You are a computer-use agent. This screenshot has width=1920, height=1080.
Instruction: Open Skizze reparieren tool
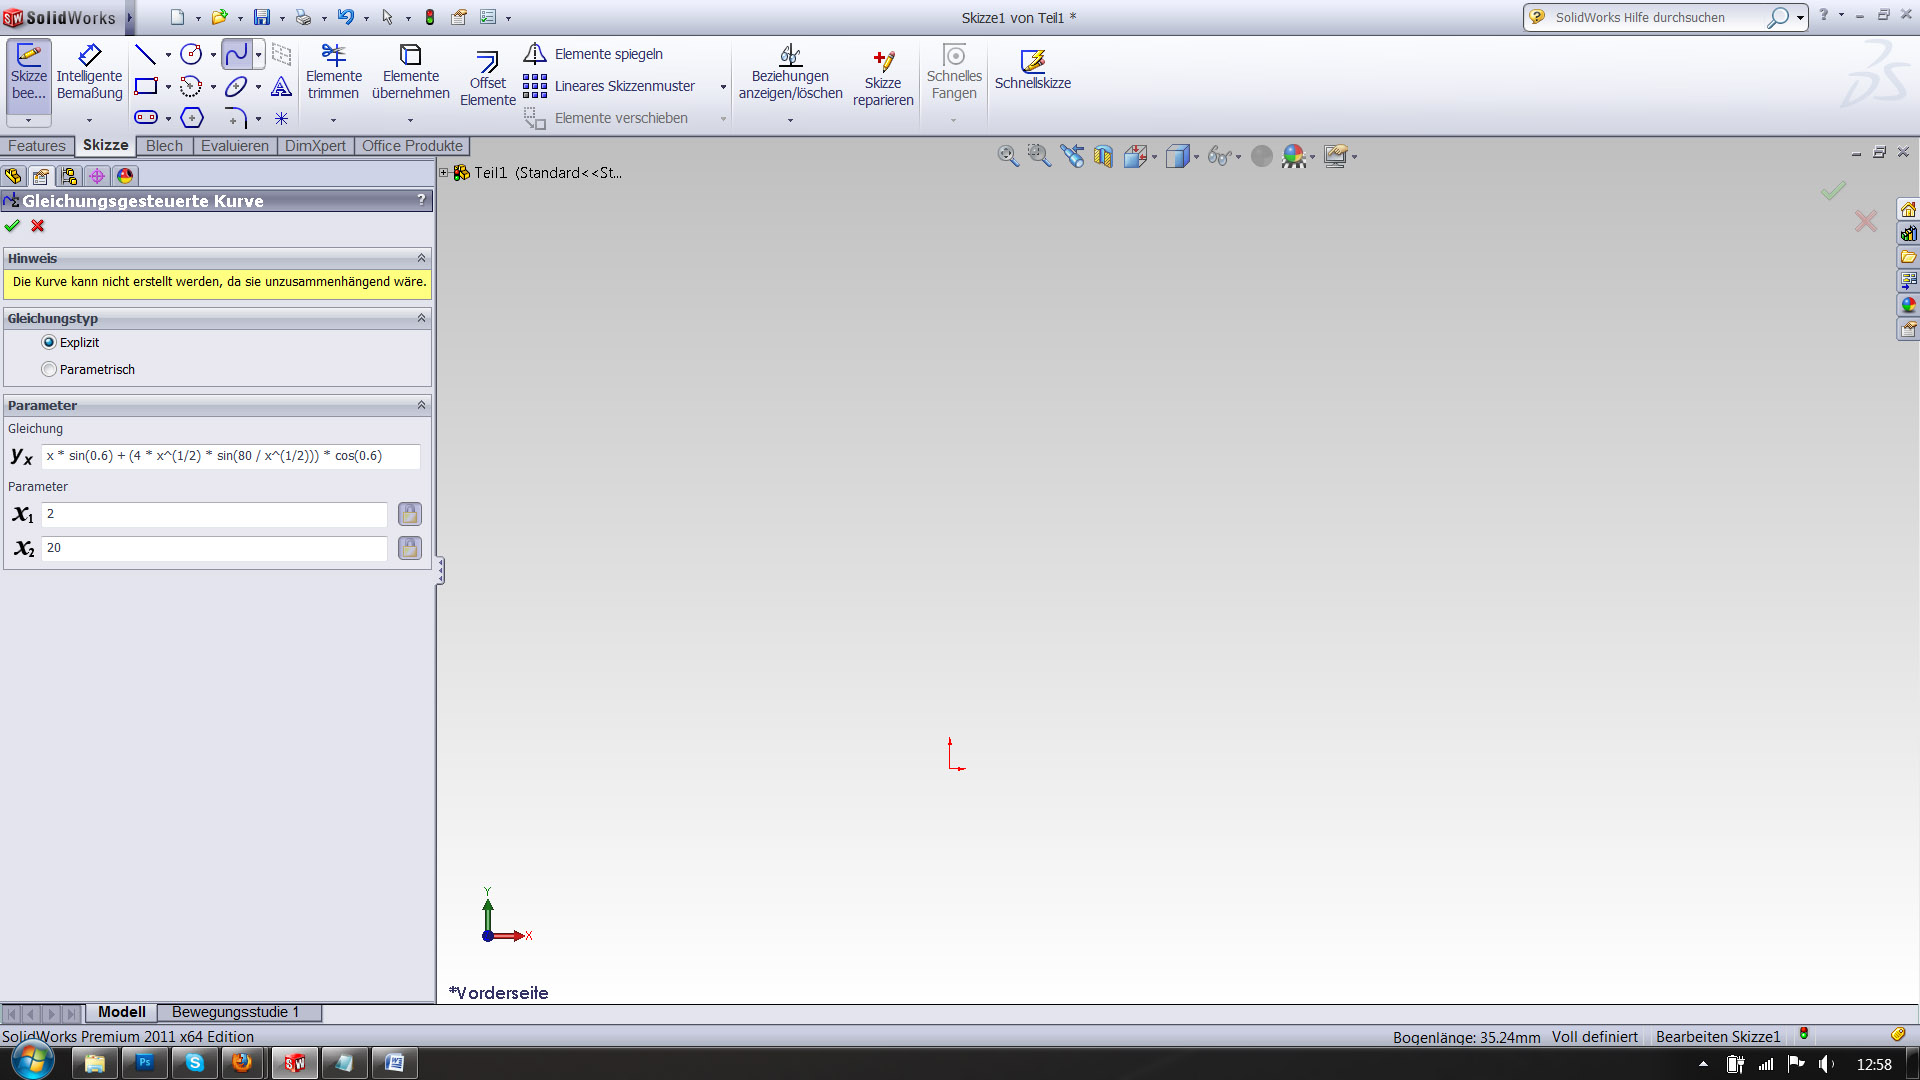883,77
